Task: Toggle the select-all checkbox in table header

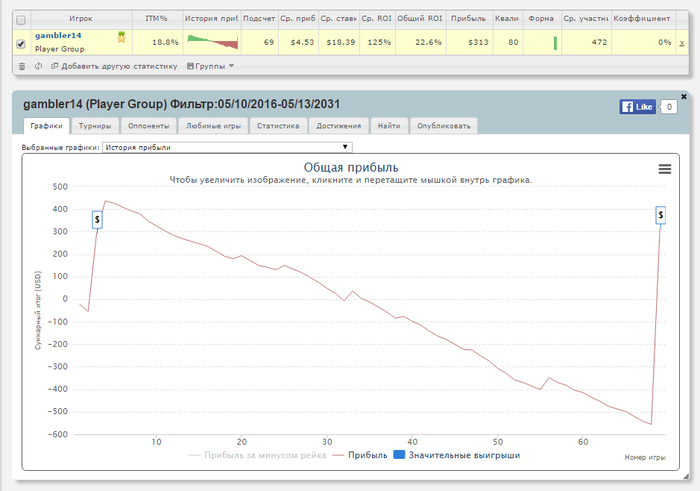Action: [21, 20]
